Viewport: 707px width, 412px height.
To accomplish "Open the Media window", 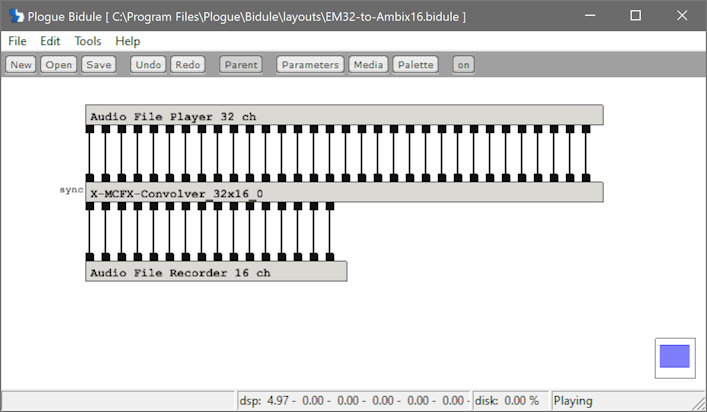I will [x=368, y=64].
